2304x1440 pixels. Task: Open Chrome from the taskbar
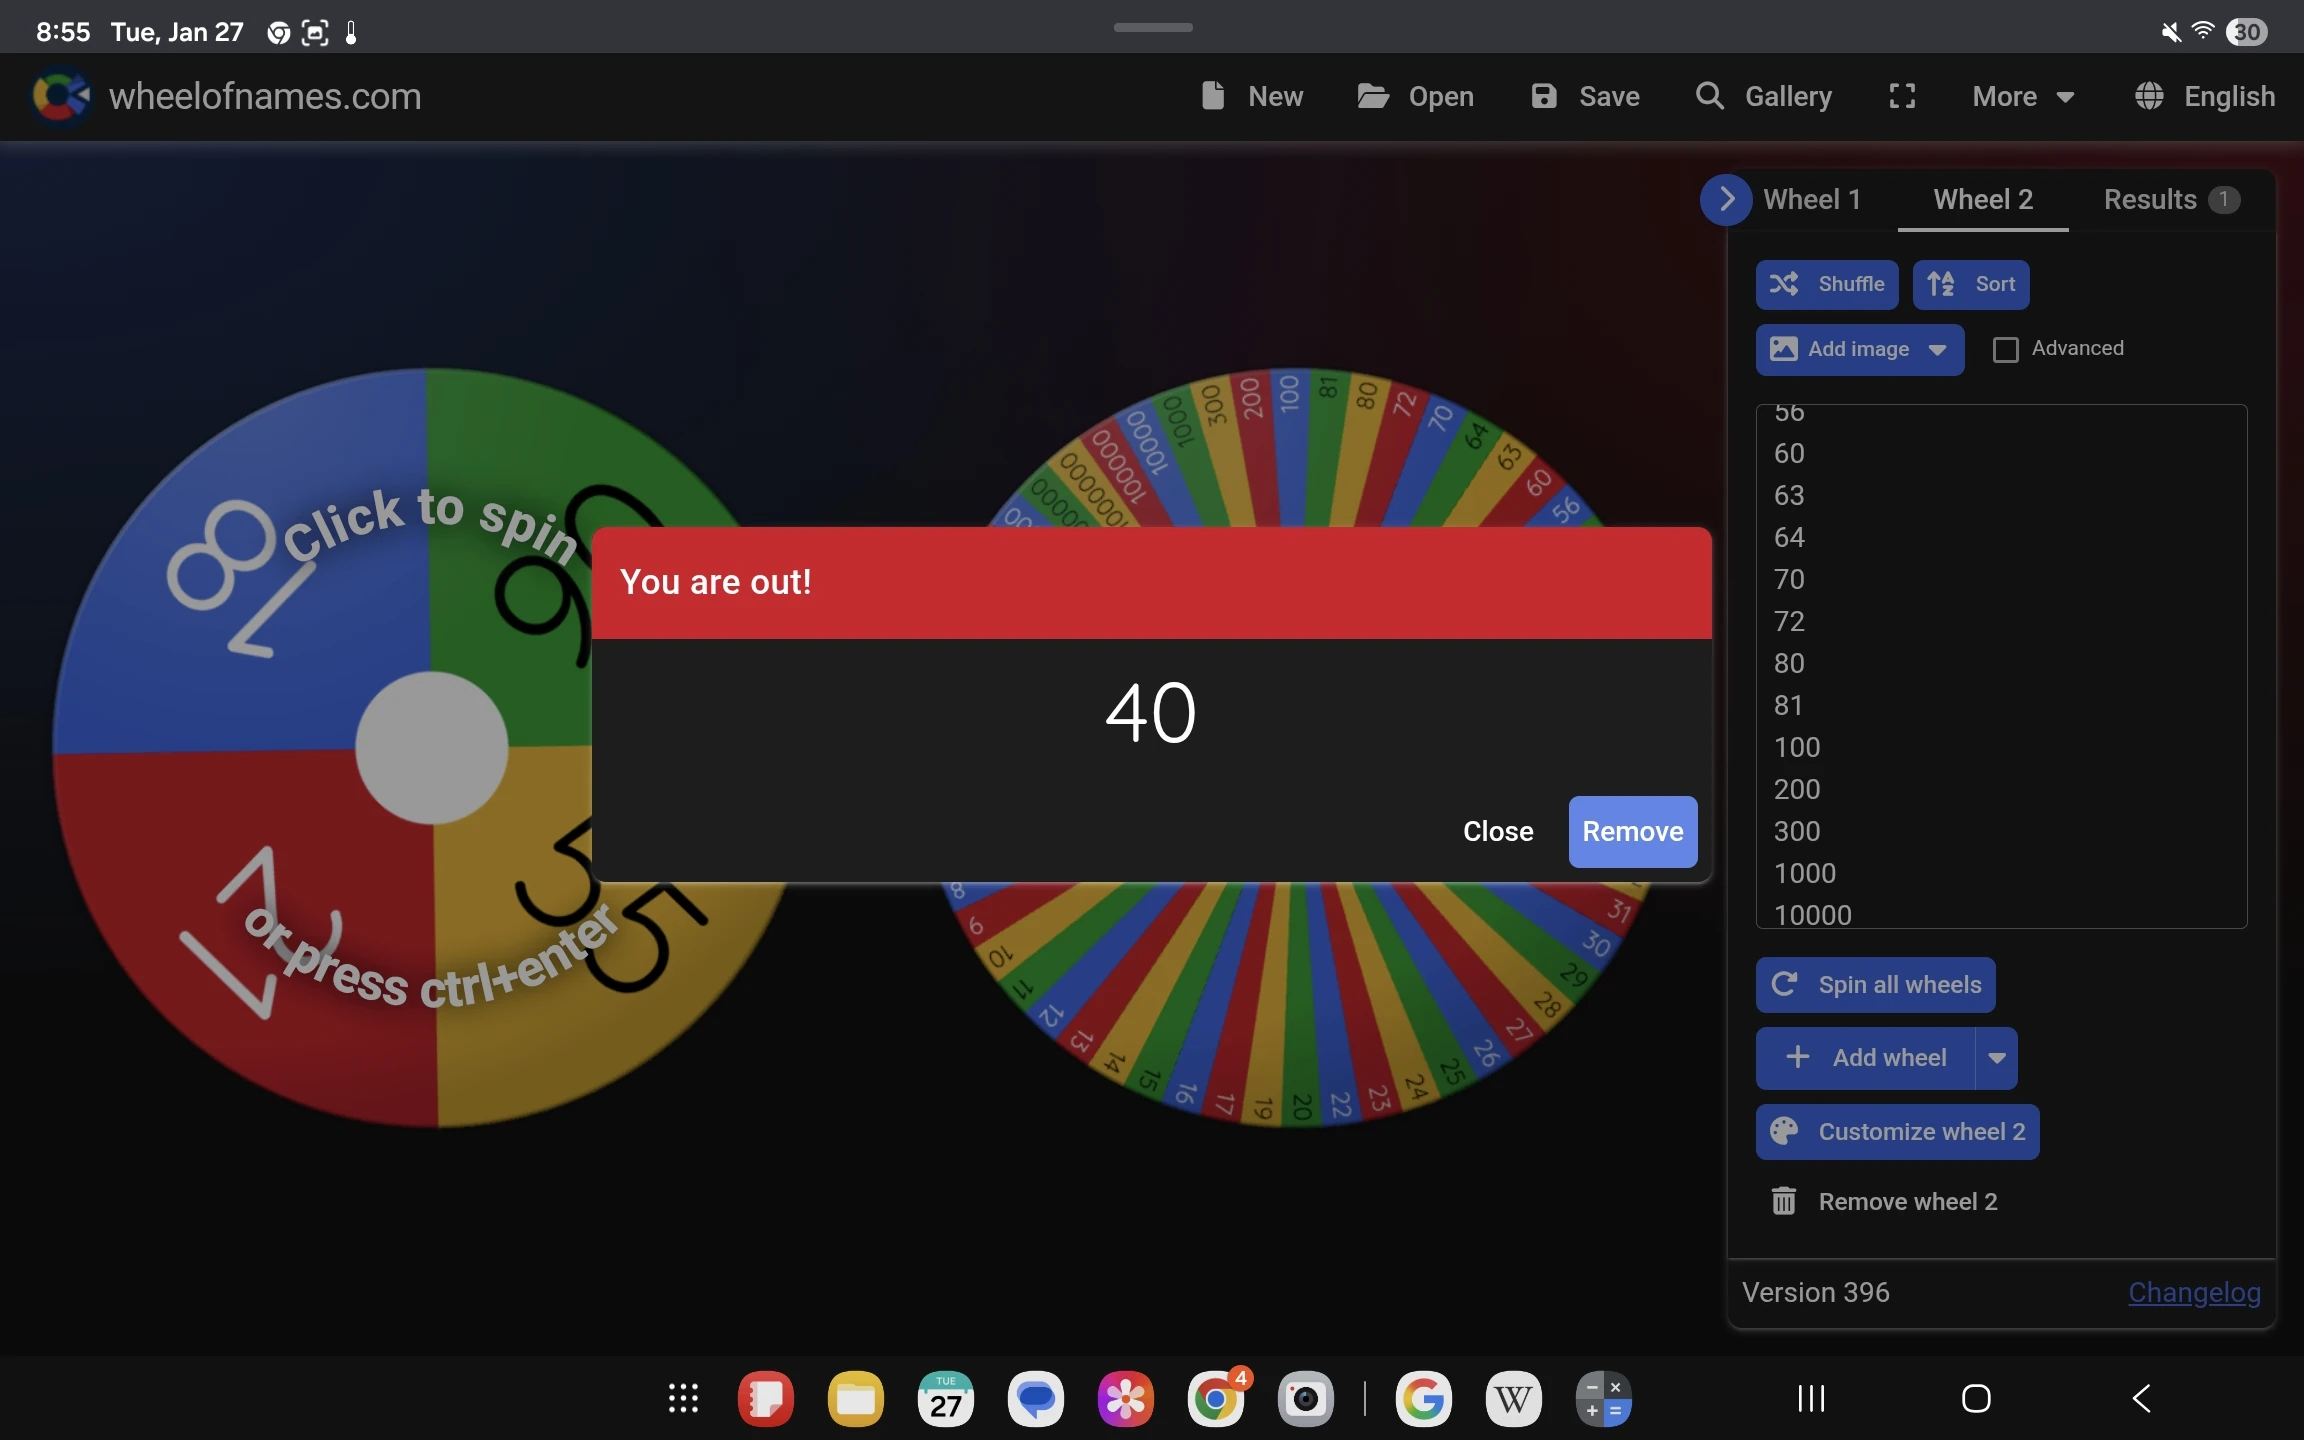click(1215, 1398)
